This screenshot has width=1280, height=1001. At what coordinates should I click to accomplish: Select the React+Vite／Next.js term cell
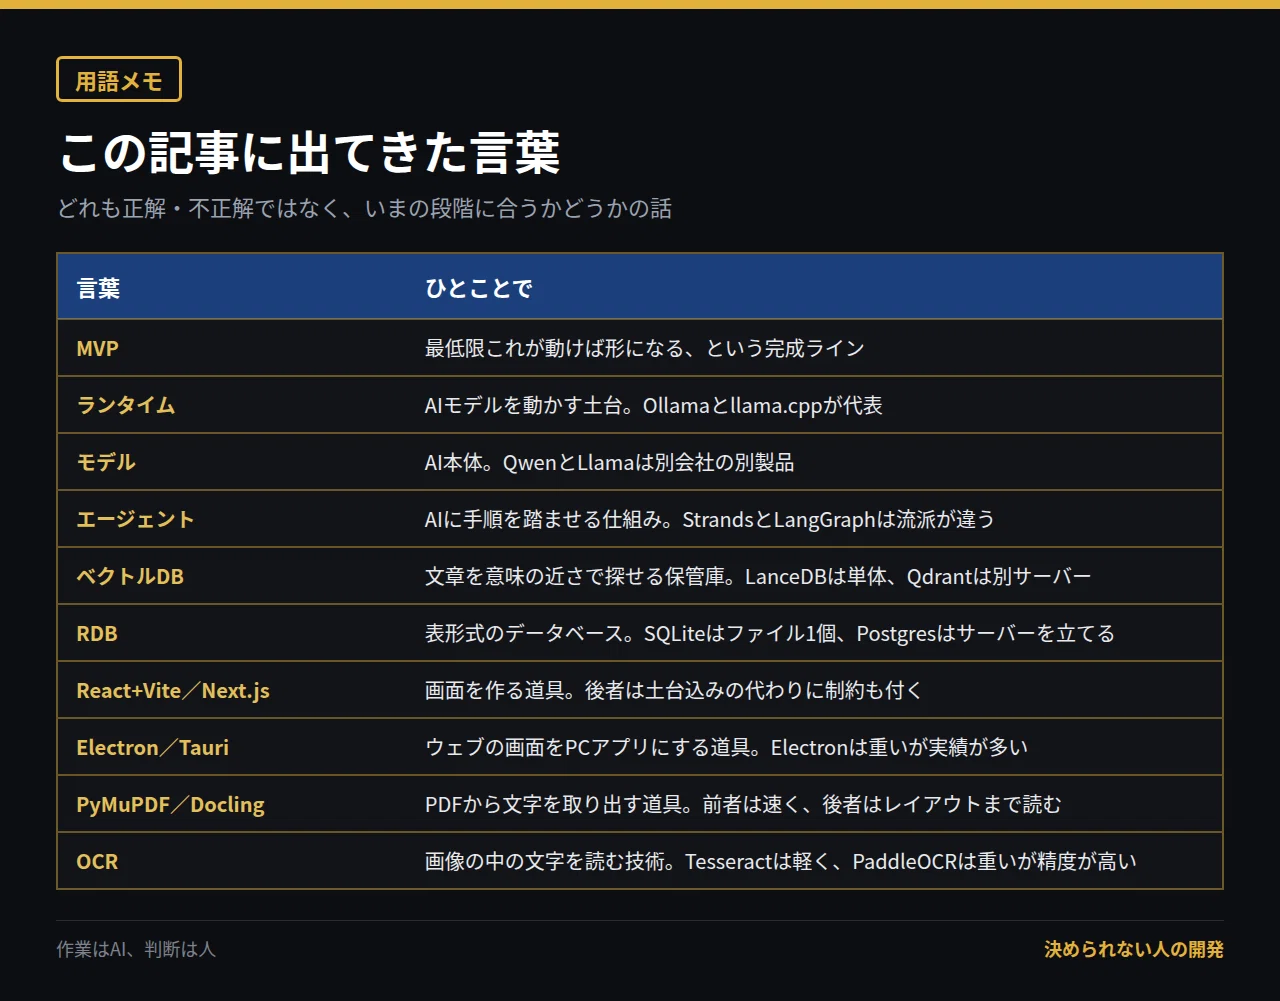[x=231, y=690]
